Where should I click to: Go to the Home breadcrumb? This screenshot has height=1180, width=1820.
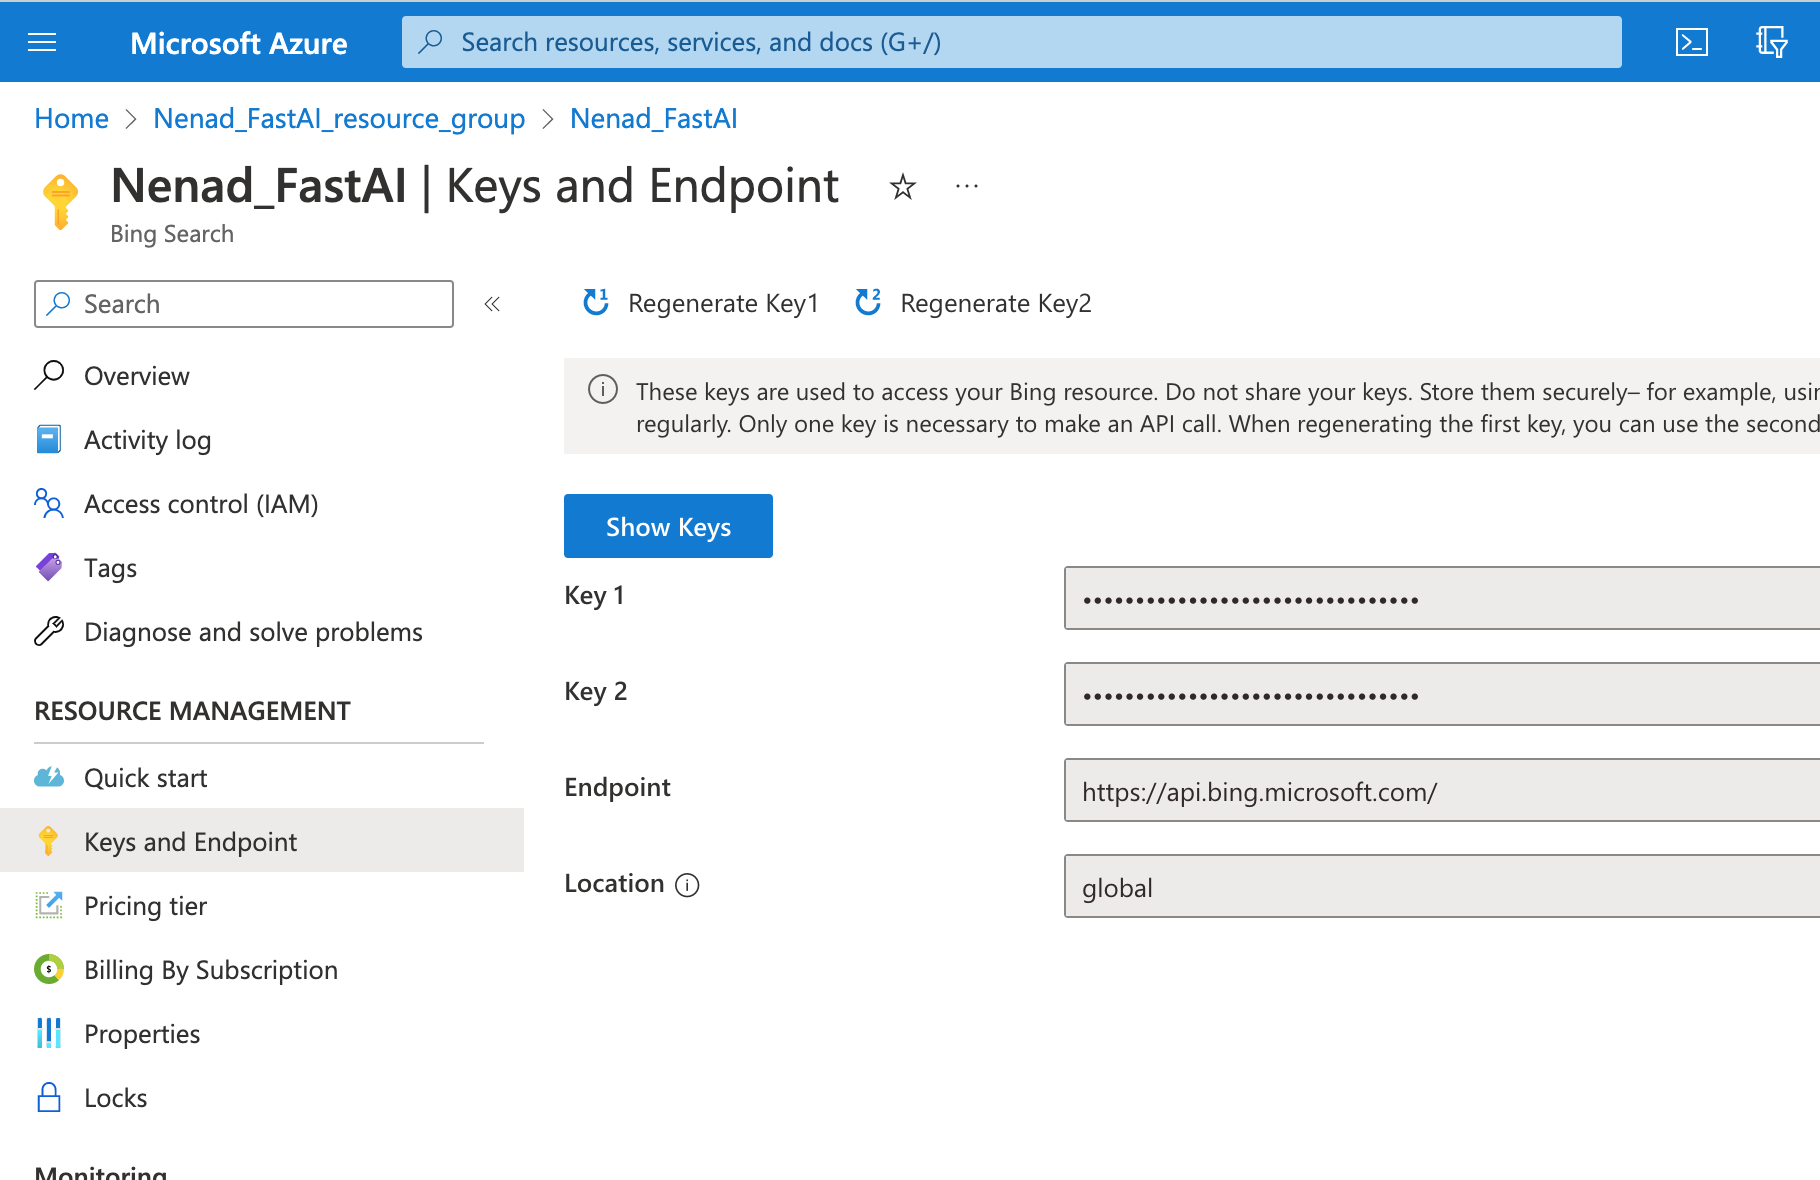[x=71, y=118]
